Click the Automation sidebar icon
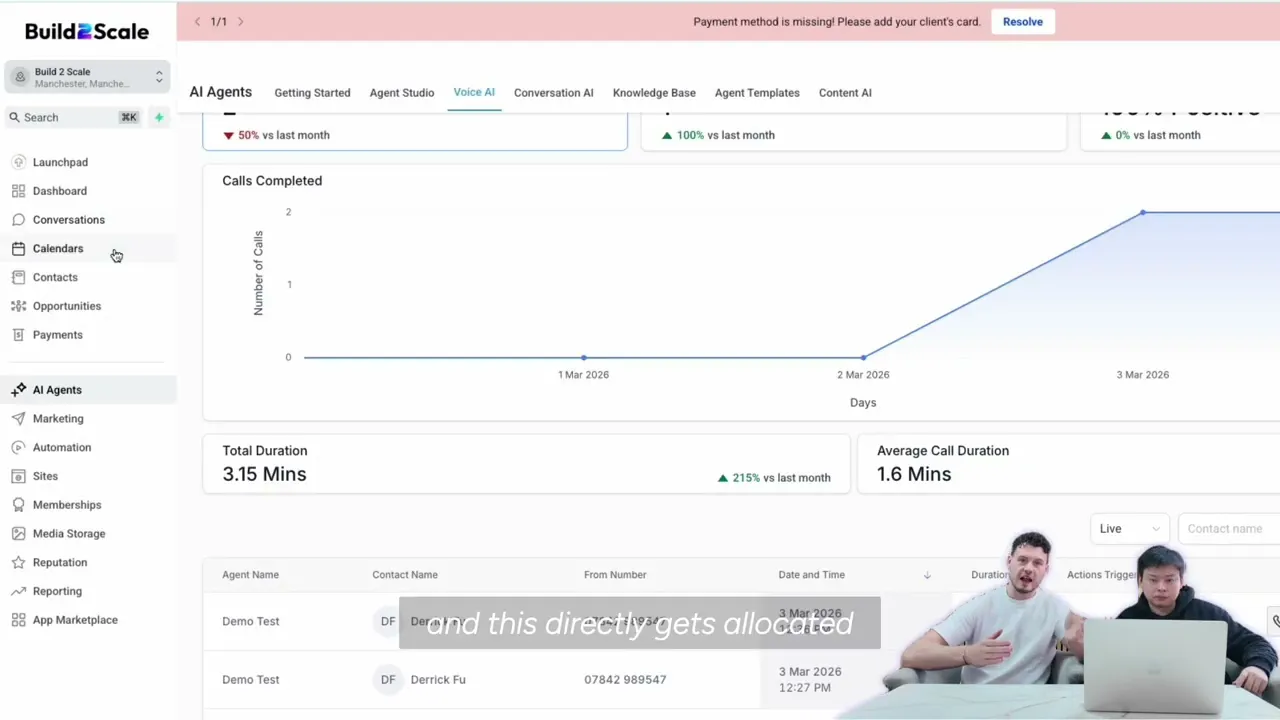Image resolution: width=1280 pixels, height=720 pixels. tap(18, 448)
